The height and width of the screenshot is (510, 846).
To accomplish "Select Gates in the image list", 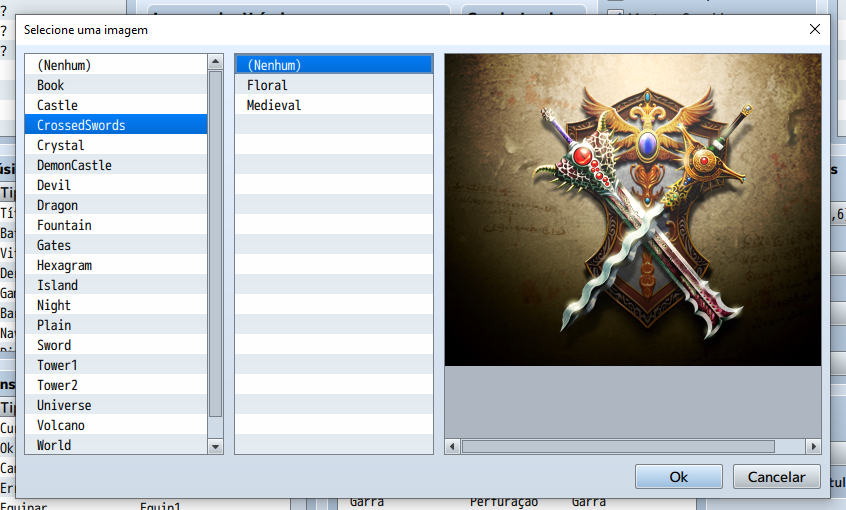I will tap(116, 245).
